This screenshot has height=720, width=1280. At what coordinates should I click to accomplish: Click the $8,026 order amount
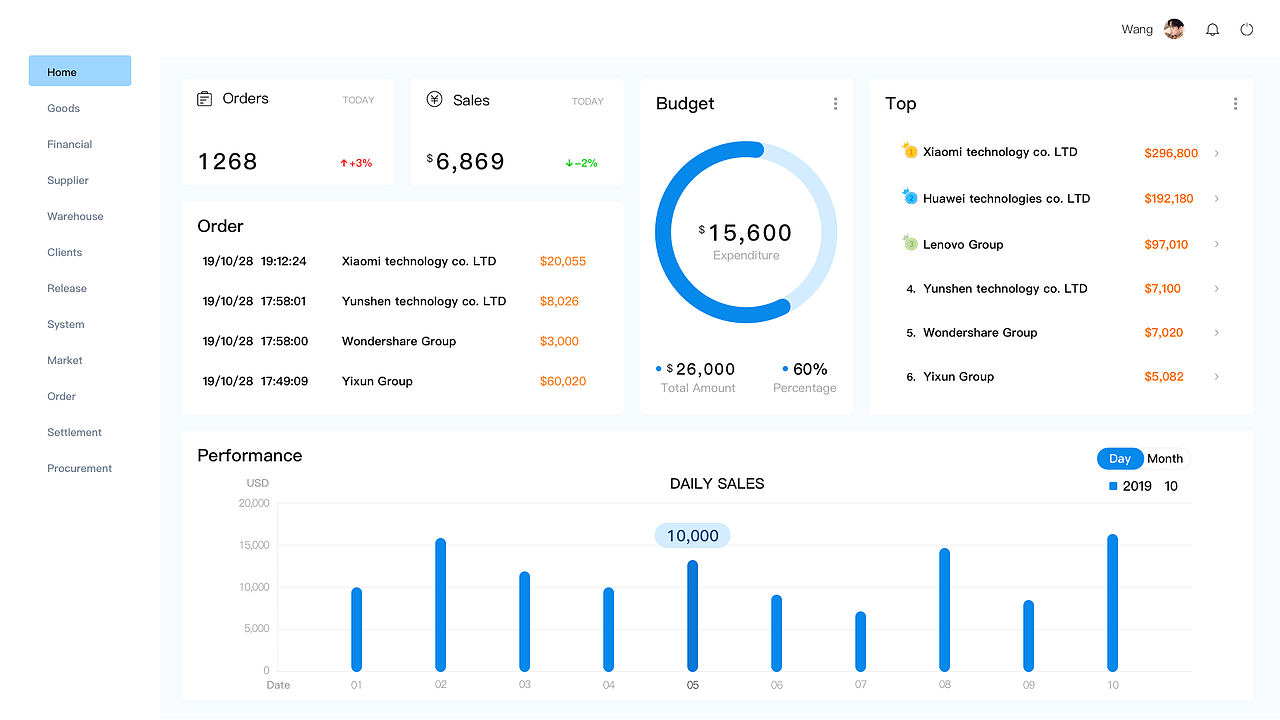coord(559,301)
